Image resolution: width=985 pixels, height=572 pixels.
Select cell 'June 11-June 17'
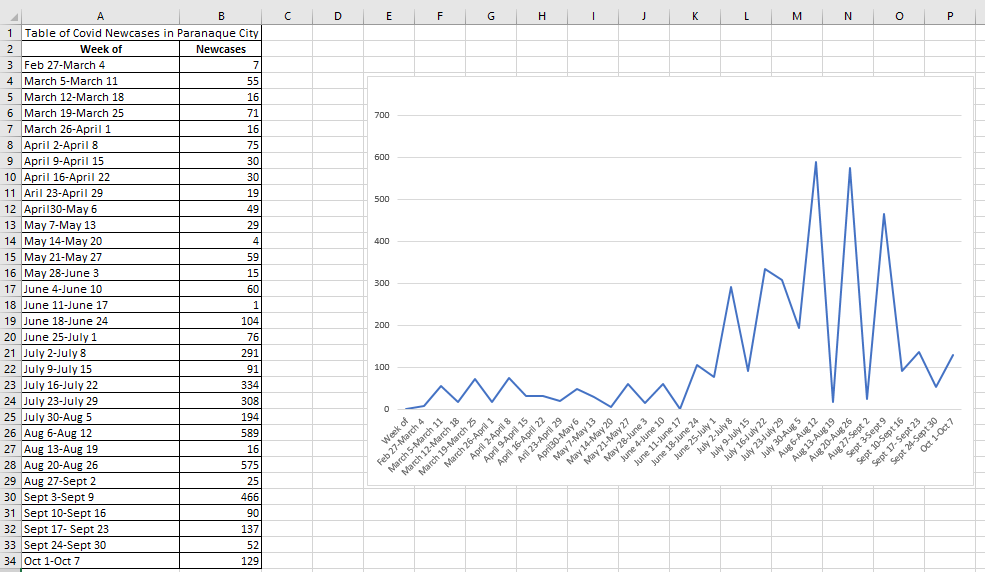click(x=101, y=305)
